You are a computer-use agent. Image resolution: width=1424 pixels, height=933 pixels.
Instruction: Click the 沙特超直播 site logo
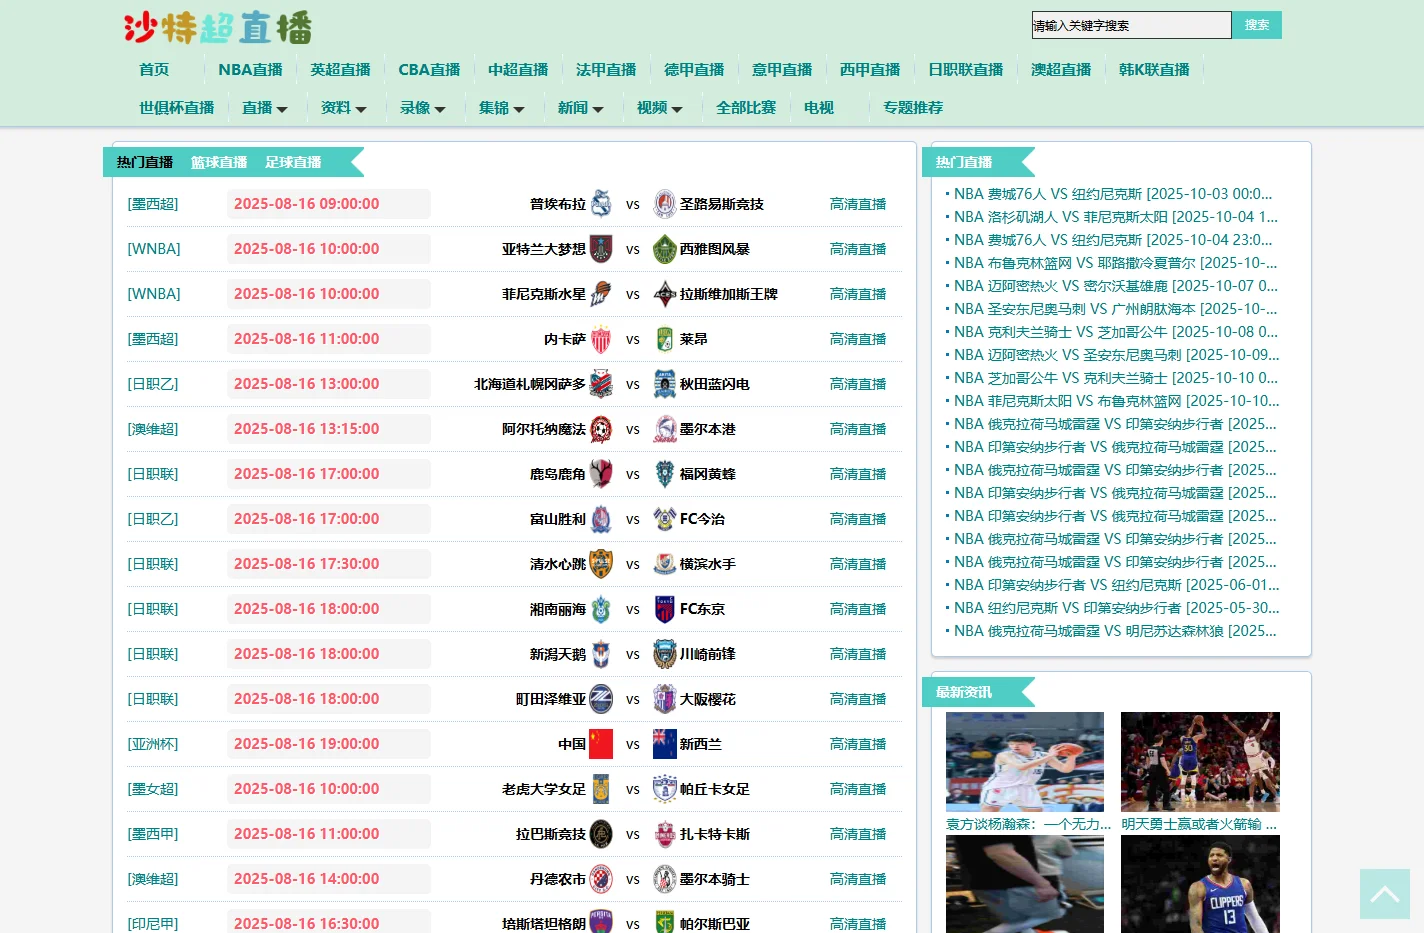click(218, 28)
